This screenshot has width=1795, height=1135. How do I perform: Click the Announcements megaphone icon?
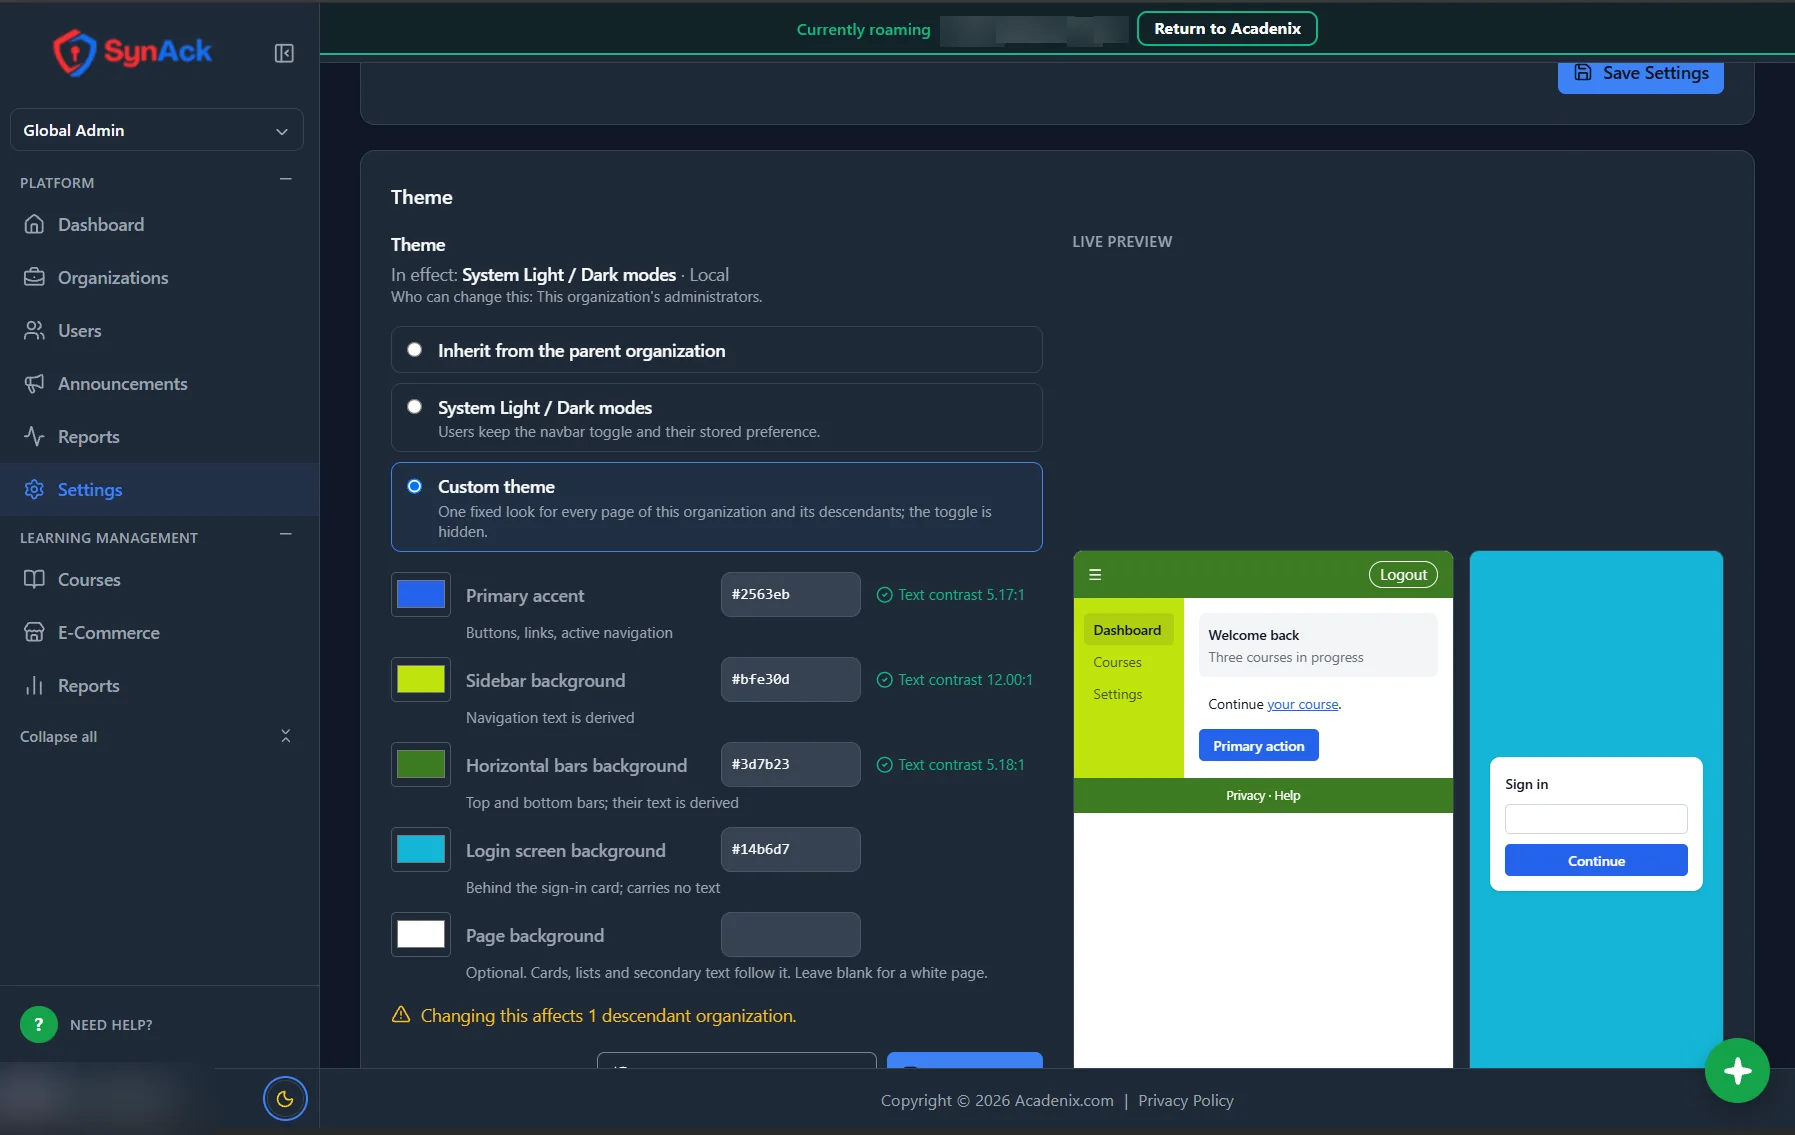pos(34,383)
